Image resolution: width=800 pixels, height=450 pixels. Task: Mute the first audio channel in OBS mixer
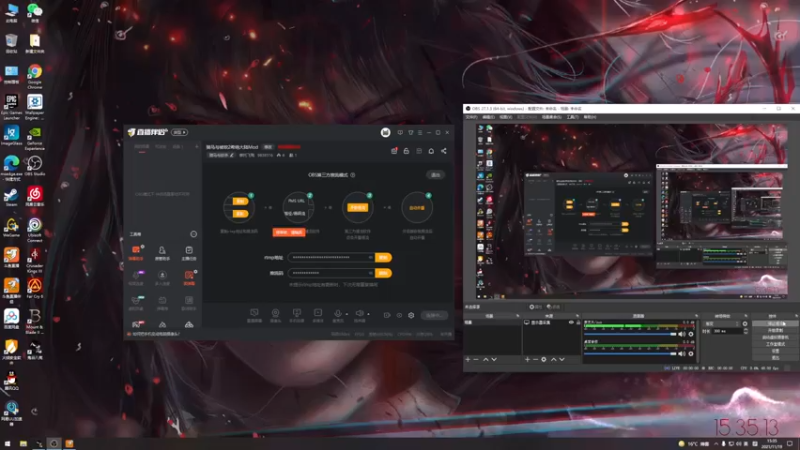(682, 334)
